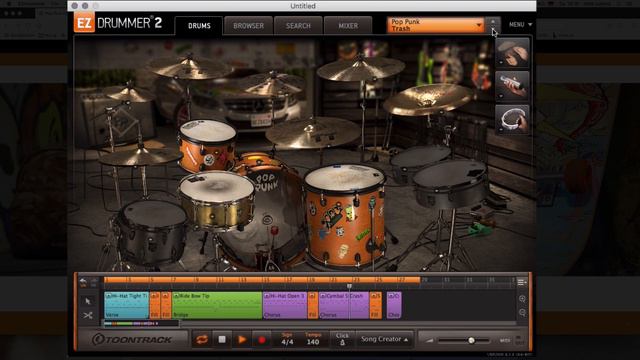This screenshot has width=640, height=360.
Task: Select the first orange Fill block
Action: click(155, 305)
